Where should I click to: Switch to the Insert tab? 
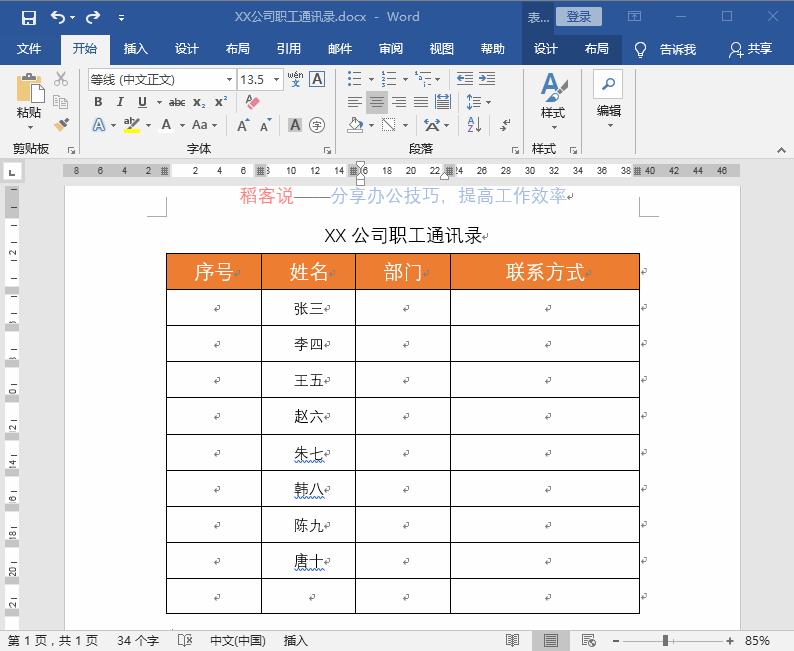click(136, 49)
